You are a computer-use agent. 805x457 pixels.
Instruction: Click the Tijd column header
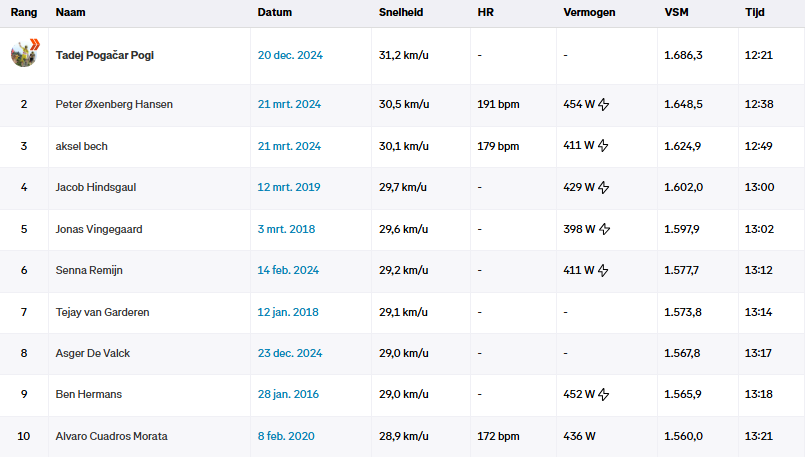(755, 12)
